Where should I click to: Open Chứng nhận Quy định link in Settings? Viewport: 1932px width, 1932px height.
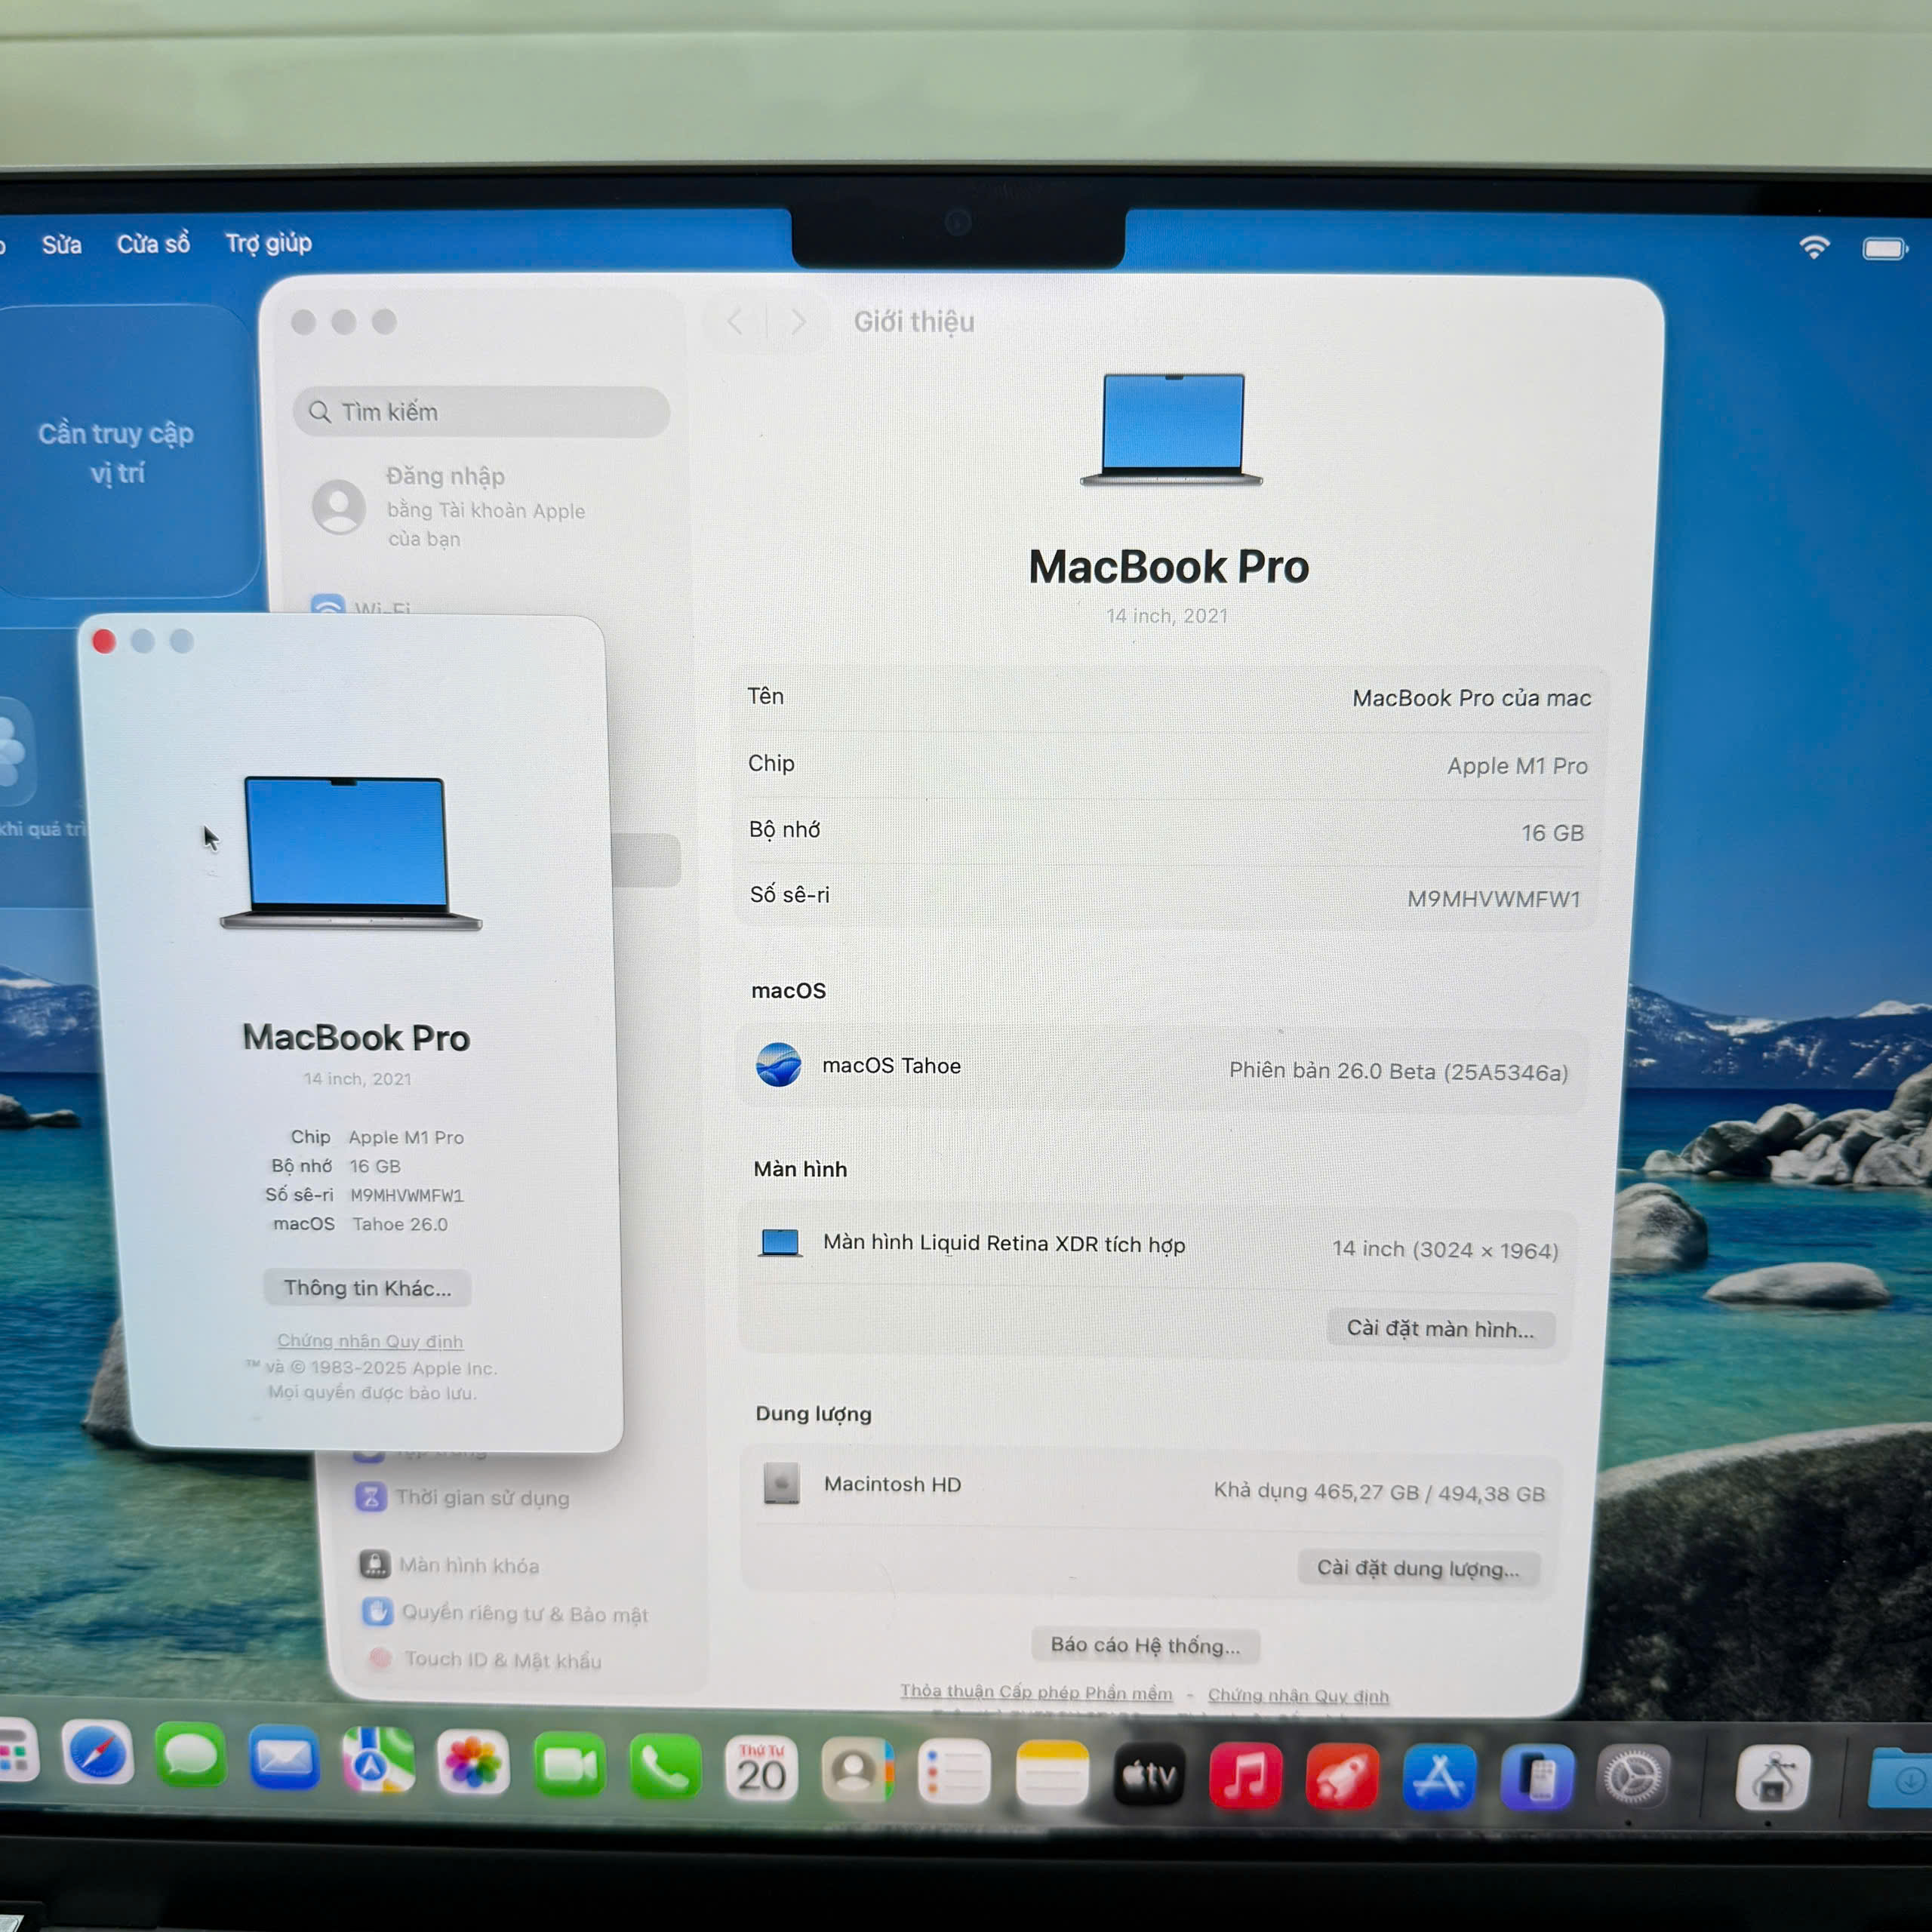point(1298,1696)
